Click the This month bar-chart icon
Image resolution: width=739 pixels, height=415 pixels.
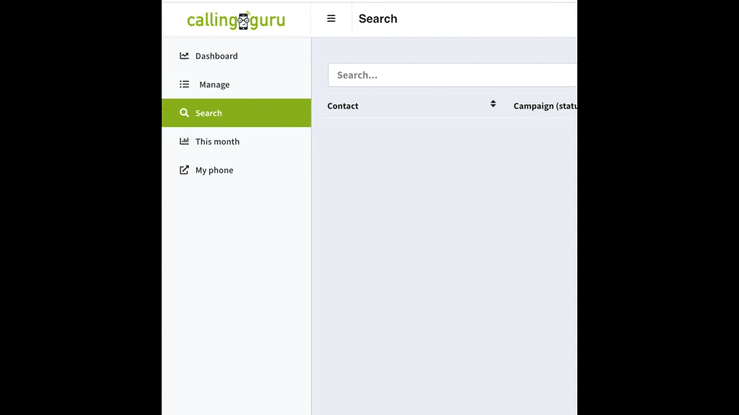point(184,141)
